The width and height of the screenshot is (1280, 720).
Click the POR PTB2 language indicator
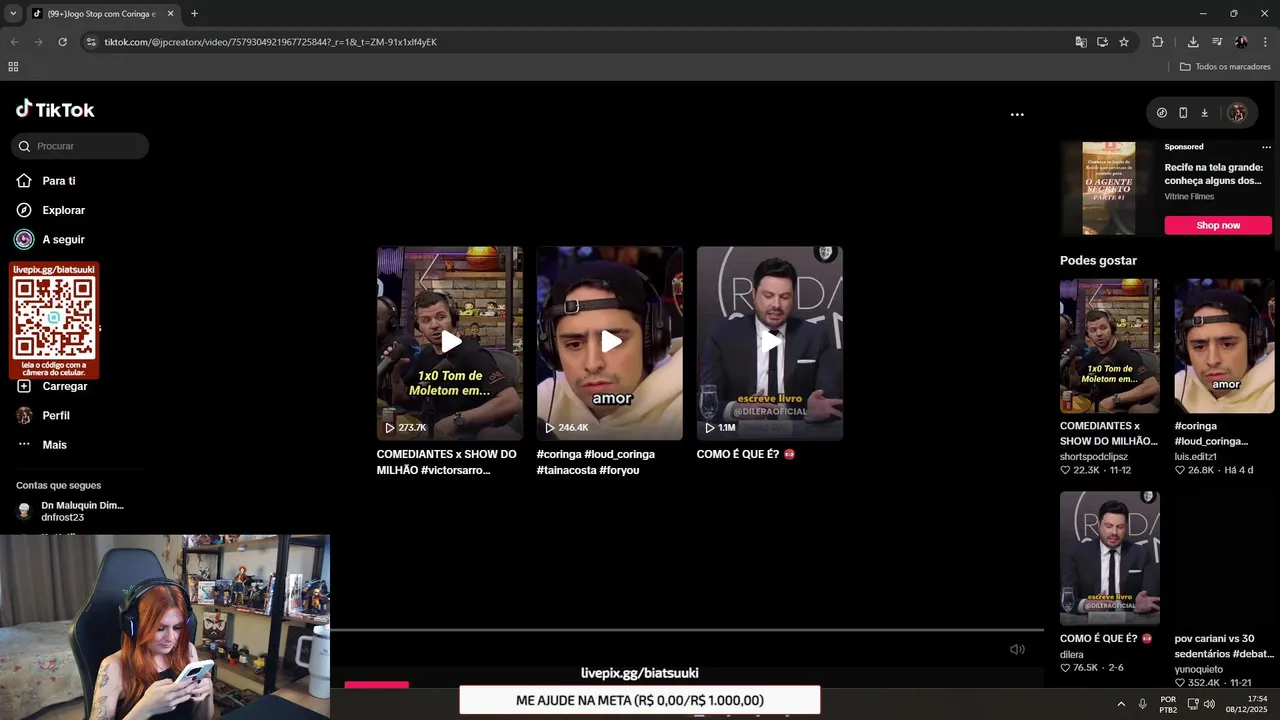point(1168,704)
